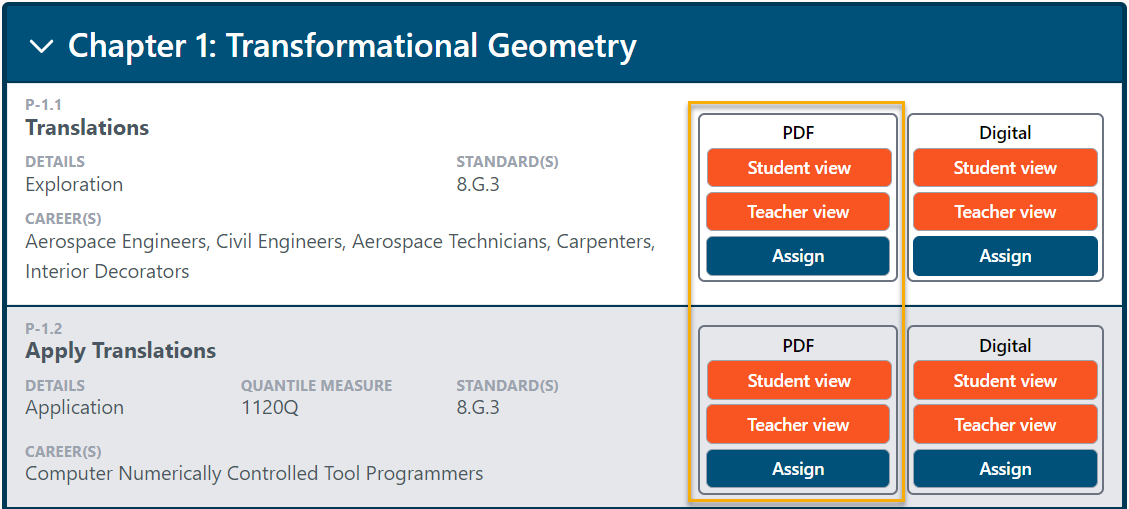Click the P-1.1 lesson code label
Image resolution: width=1129 pixels, height=509 pixels.
pyautogui.click(x=44, y=105)
